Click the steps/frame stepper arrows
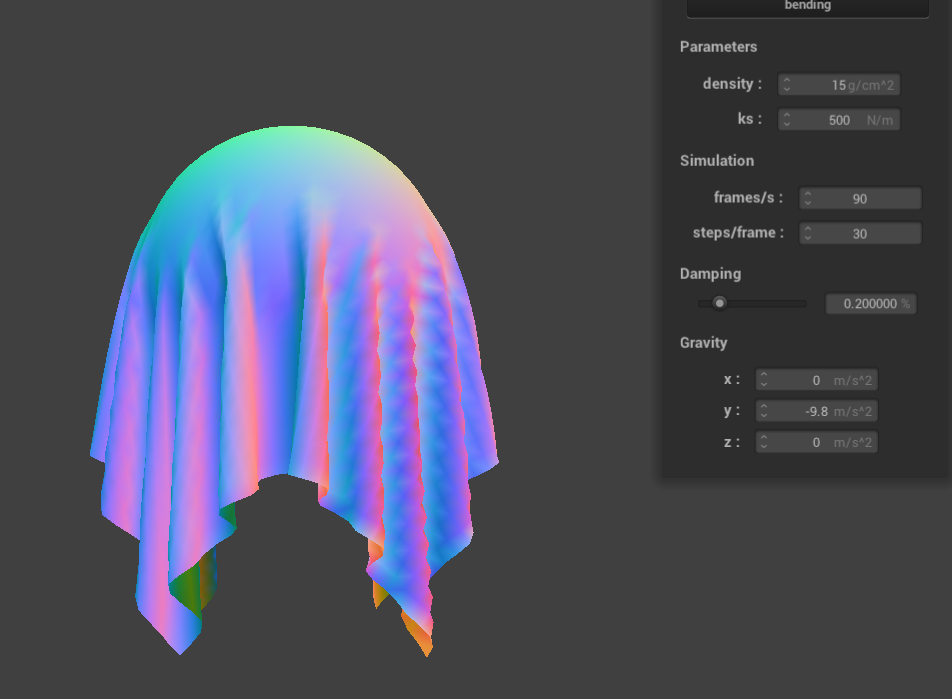952x699 pixels. tap(808, 234)
